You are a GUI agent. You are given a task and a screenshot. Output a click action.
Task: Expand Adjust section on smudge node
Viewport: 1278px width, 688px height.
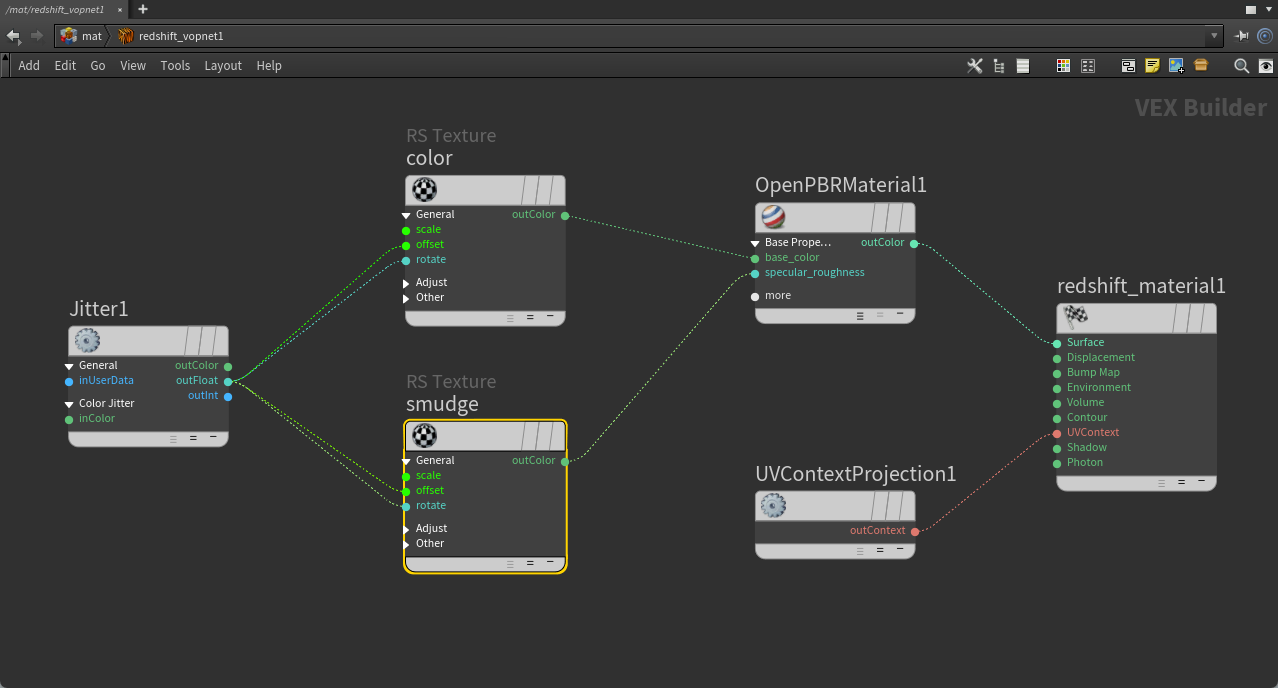pos(407,529)
